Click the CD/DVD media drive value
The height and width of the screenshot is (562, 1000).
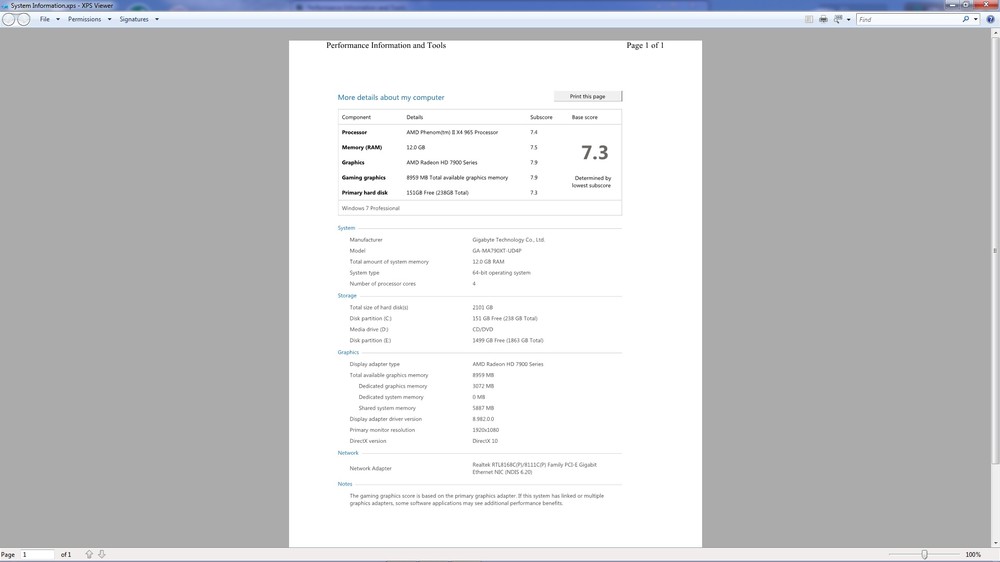(x=483, y=330)
